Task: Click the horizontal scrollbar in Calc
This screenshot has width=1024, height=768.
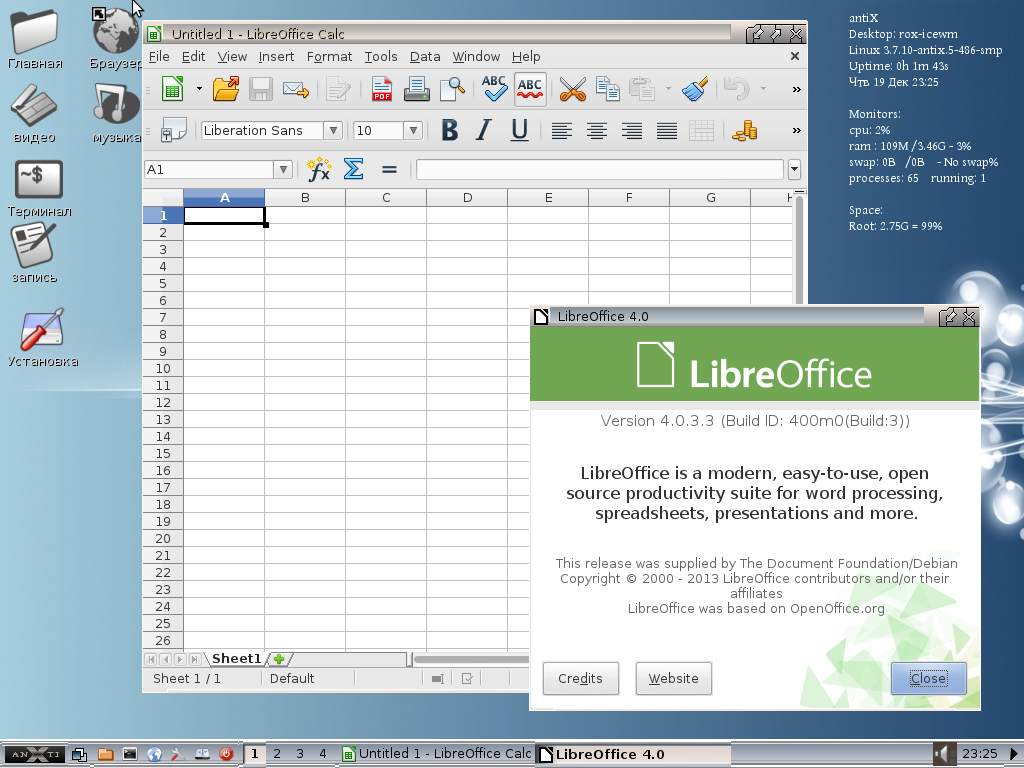Action: 470,660
